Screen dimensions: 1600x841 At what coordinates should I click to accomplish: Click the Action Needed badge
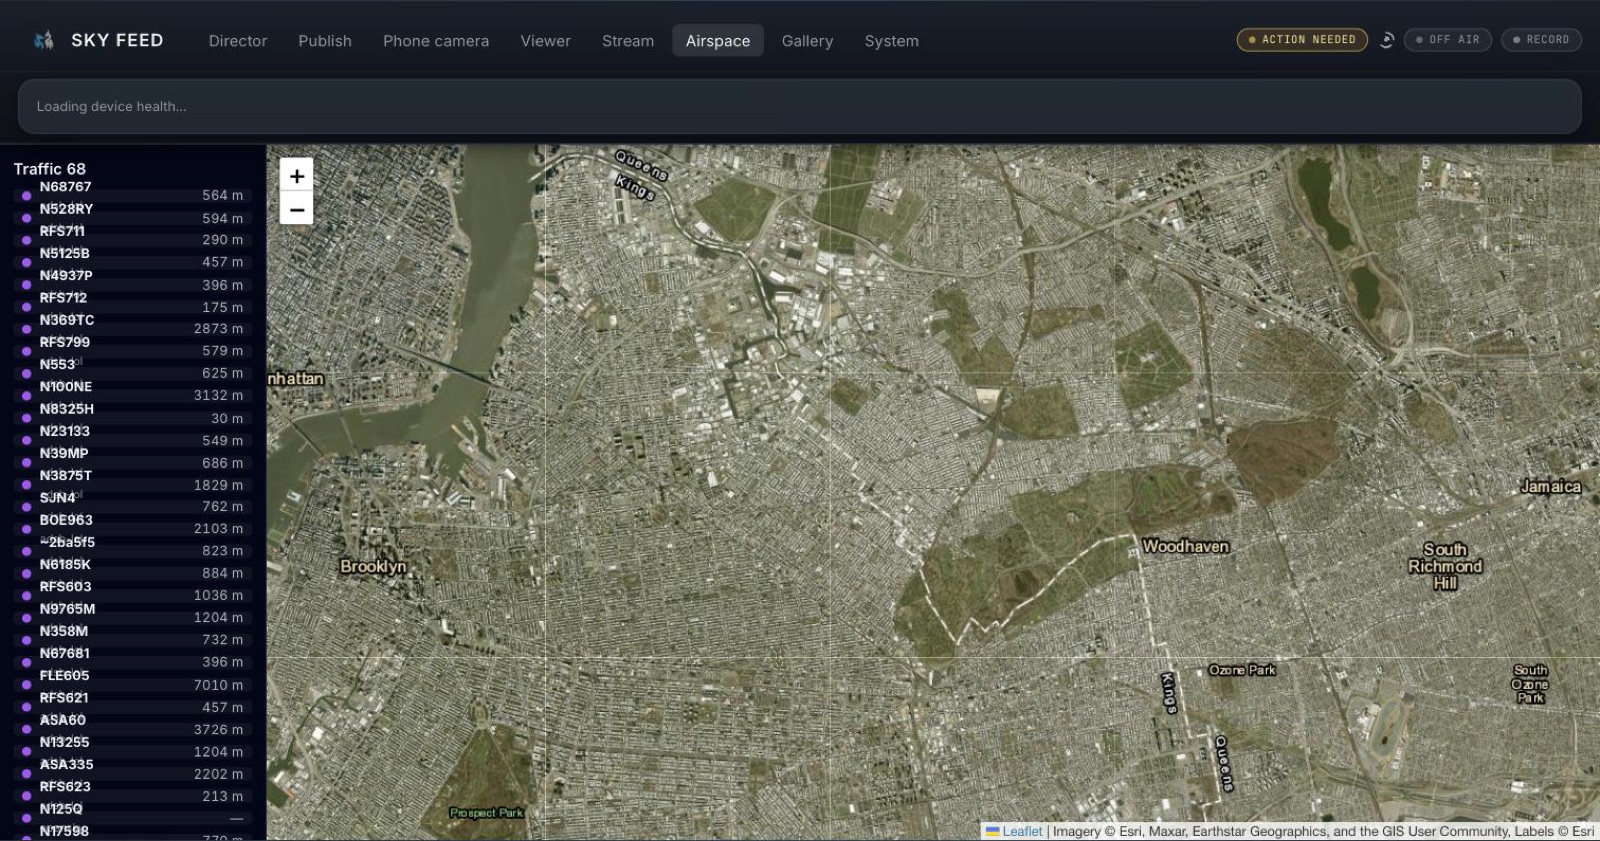(1302, 40)
